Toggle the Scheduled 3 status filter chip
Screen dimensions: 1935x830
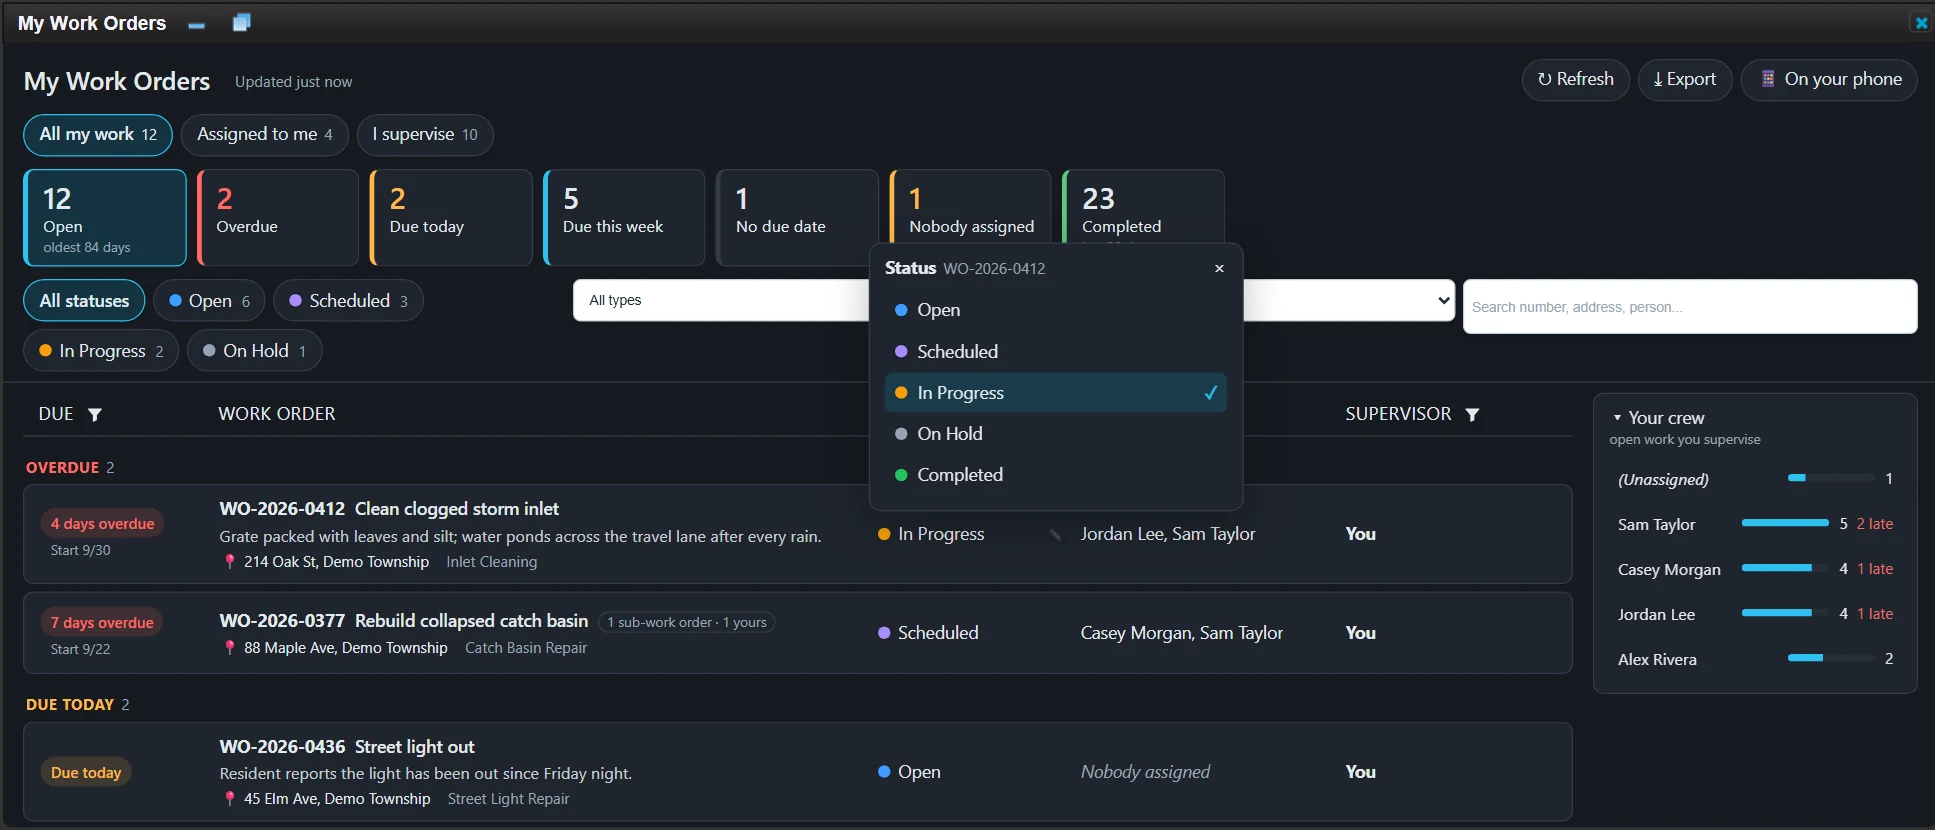coord(348,301)
